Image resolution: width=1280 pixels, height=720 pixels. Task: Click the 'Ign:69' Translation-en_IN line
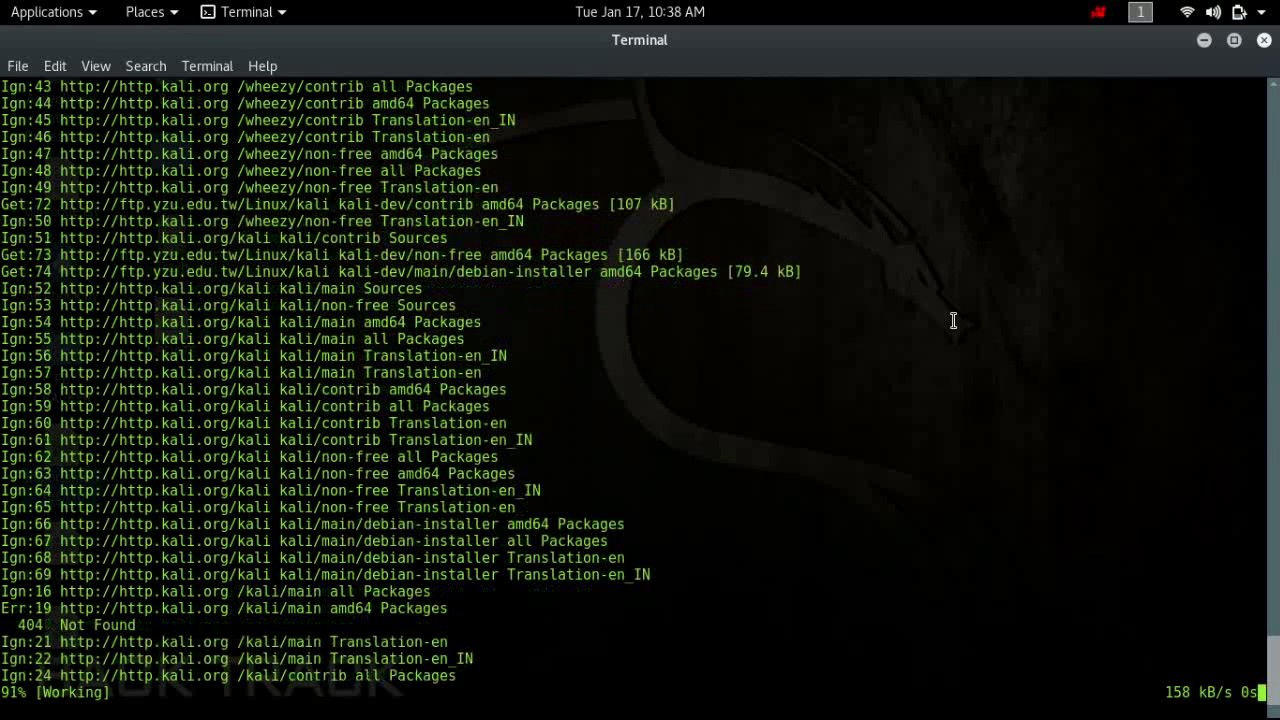(x=325, y=575)
